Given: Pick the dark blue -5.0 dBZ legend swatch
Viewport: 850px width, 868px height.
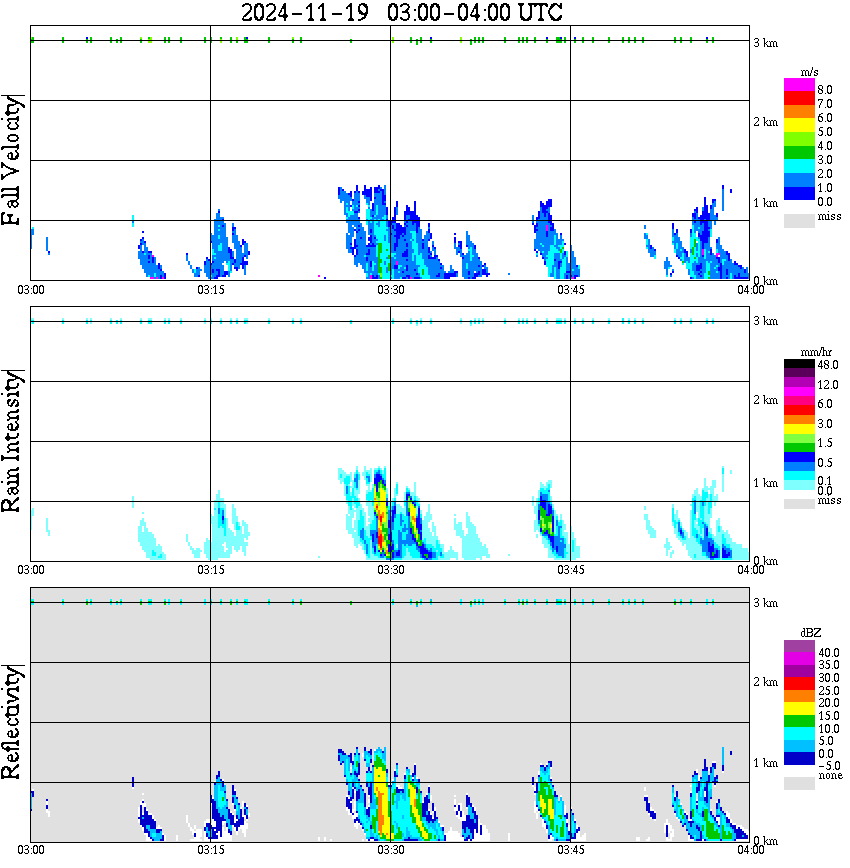Looking at the screenshot, I should 799,758.
